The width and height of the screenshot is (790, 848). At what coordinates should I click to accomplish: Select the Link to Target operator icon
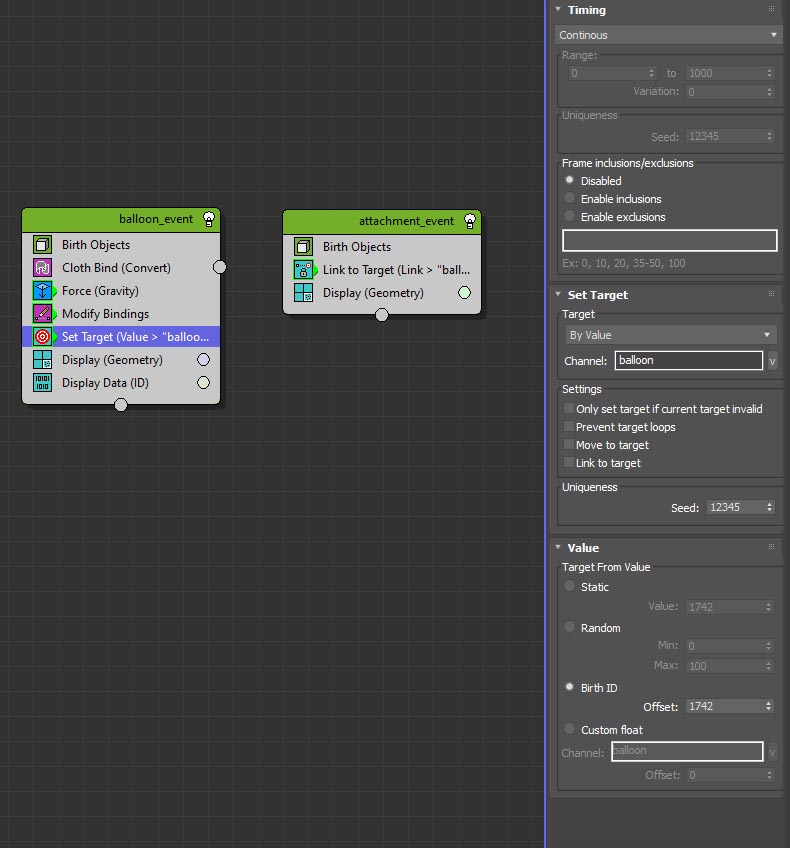pyautogui.click(x=304, y=270)
